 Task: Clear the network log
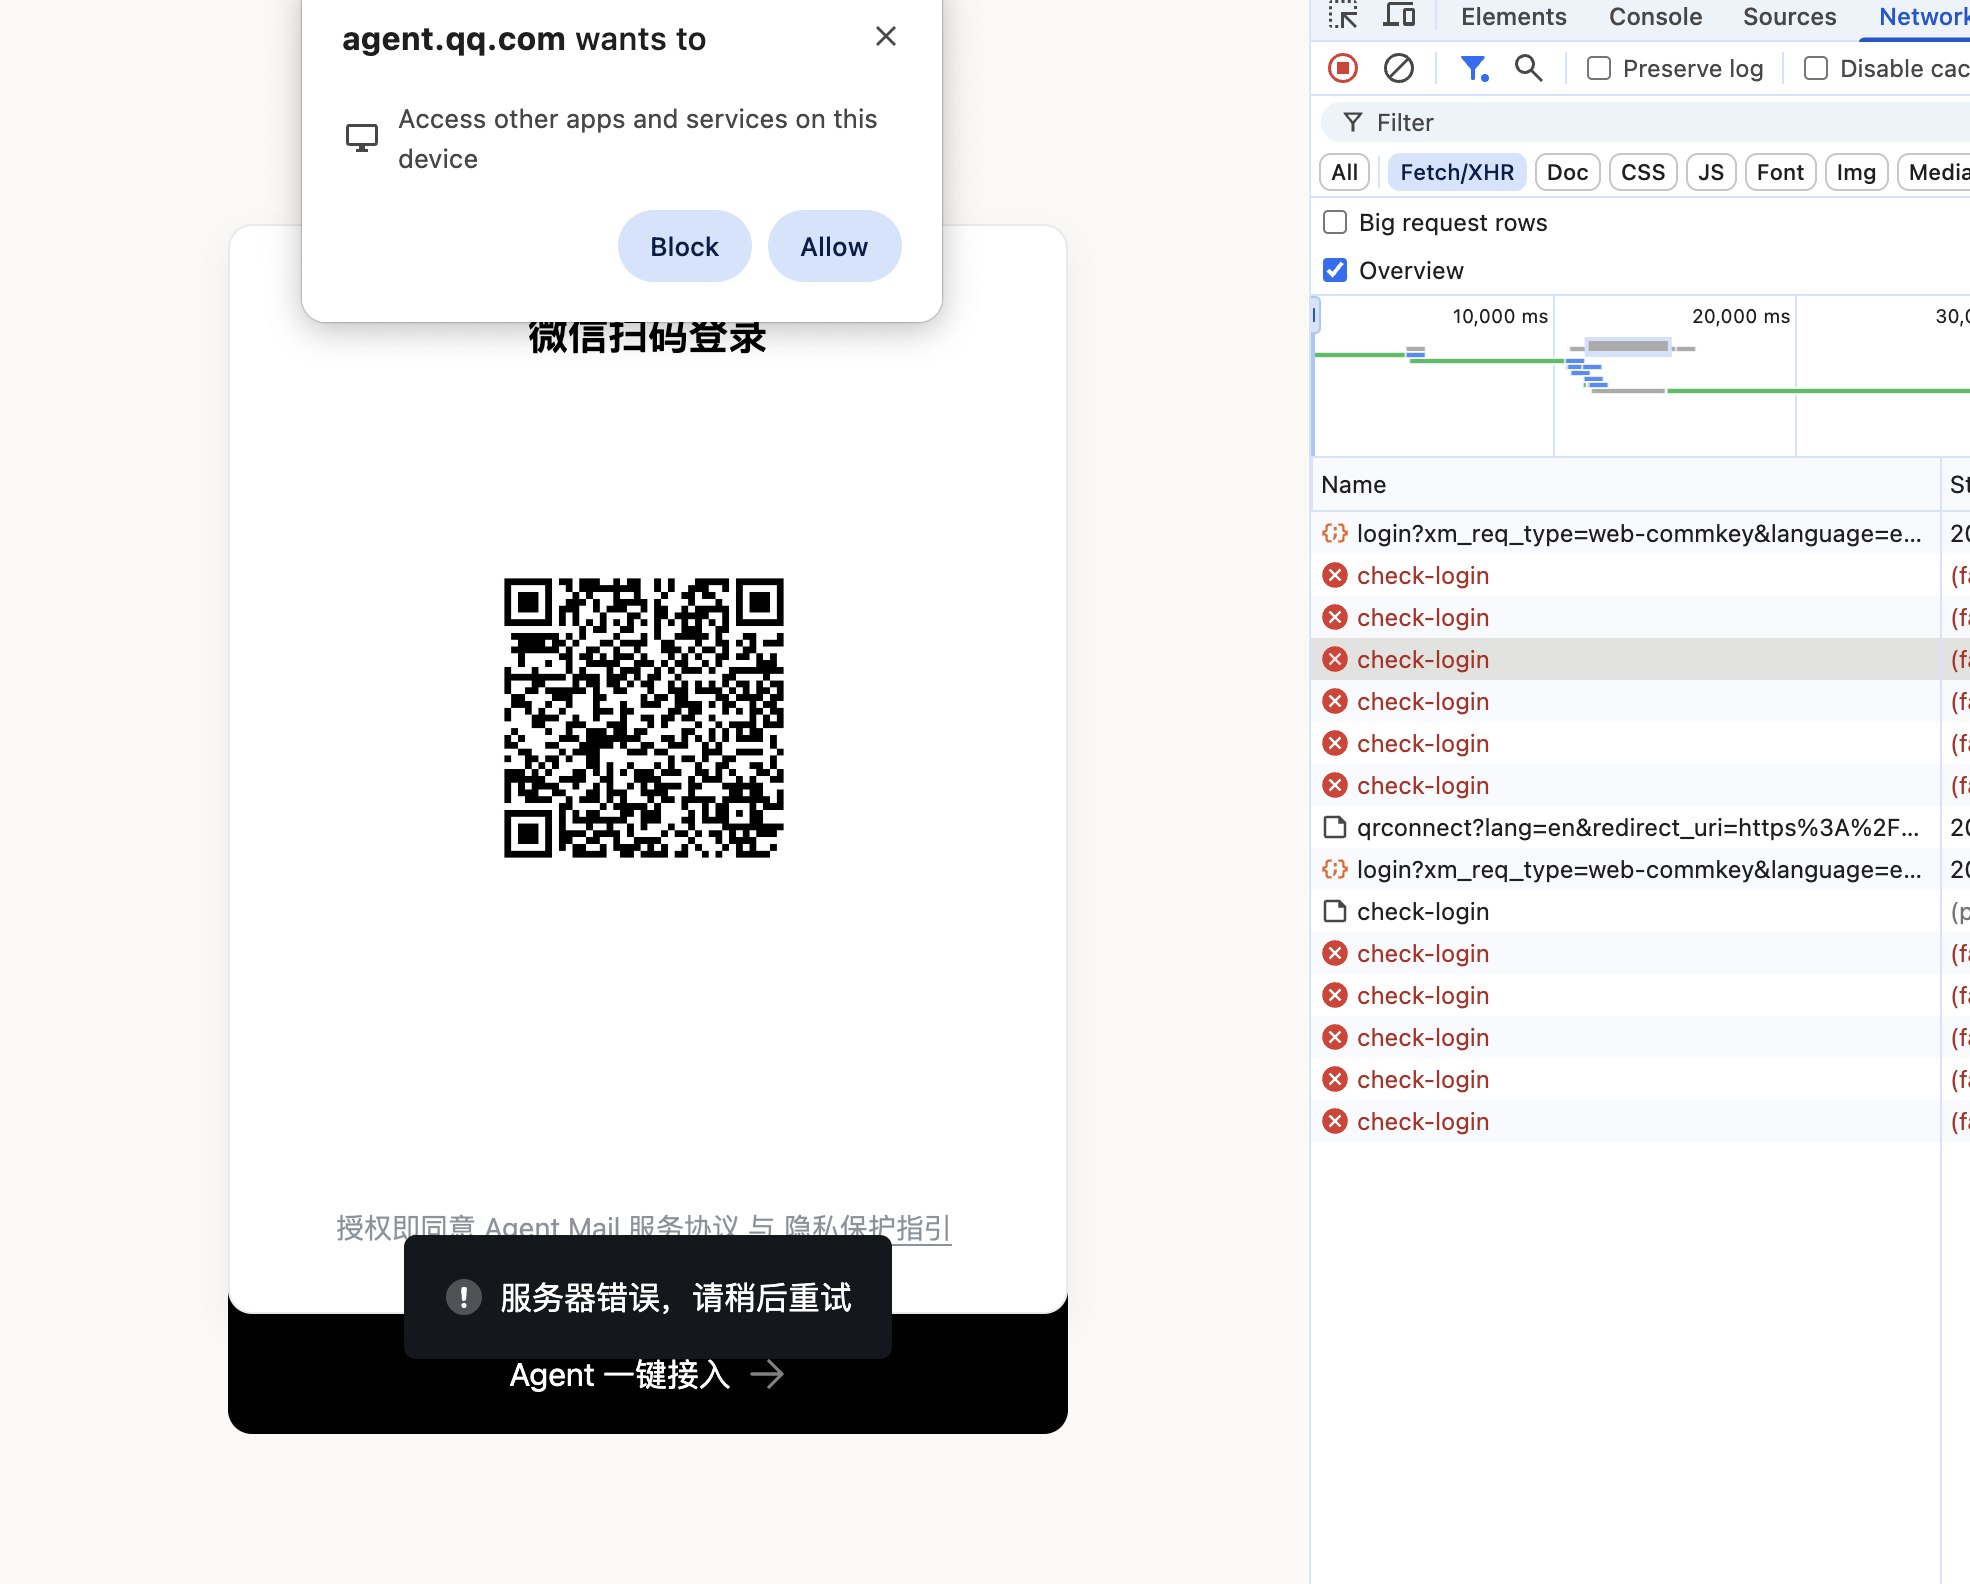click(x=1399, y=68)
